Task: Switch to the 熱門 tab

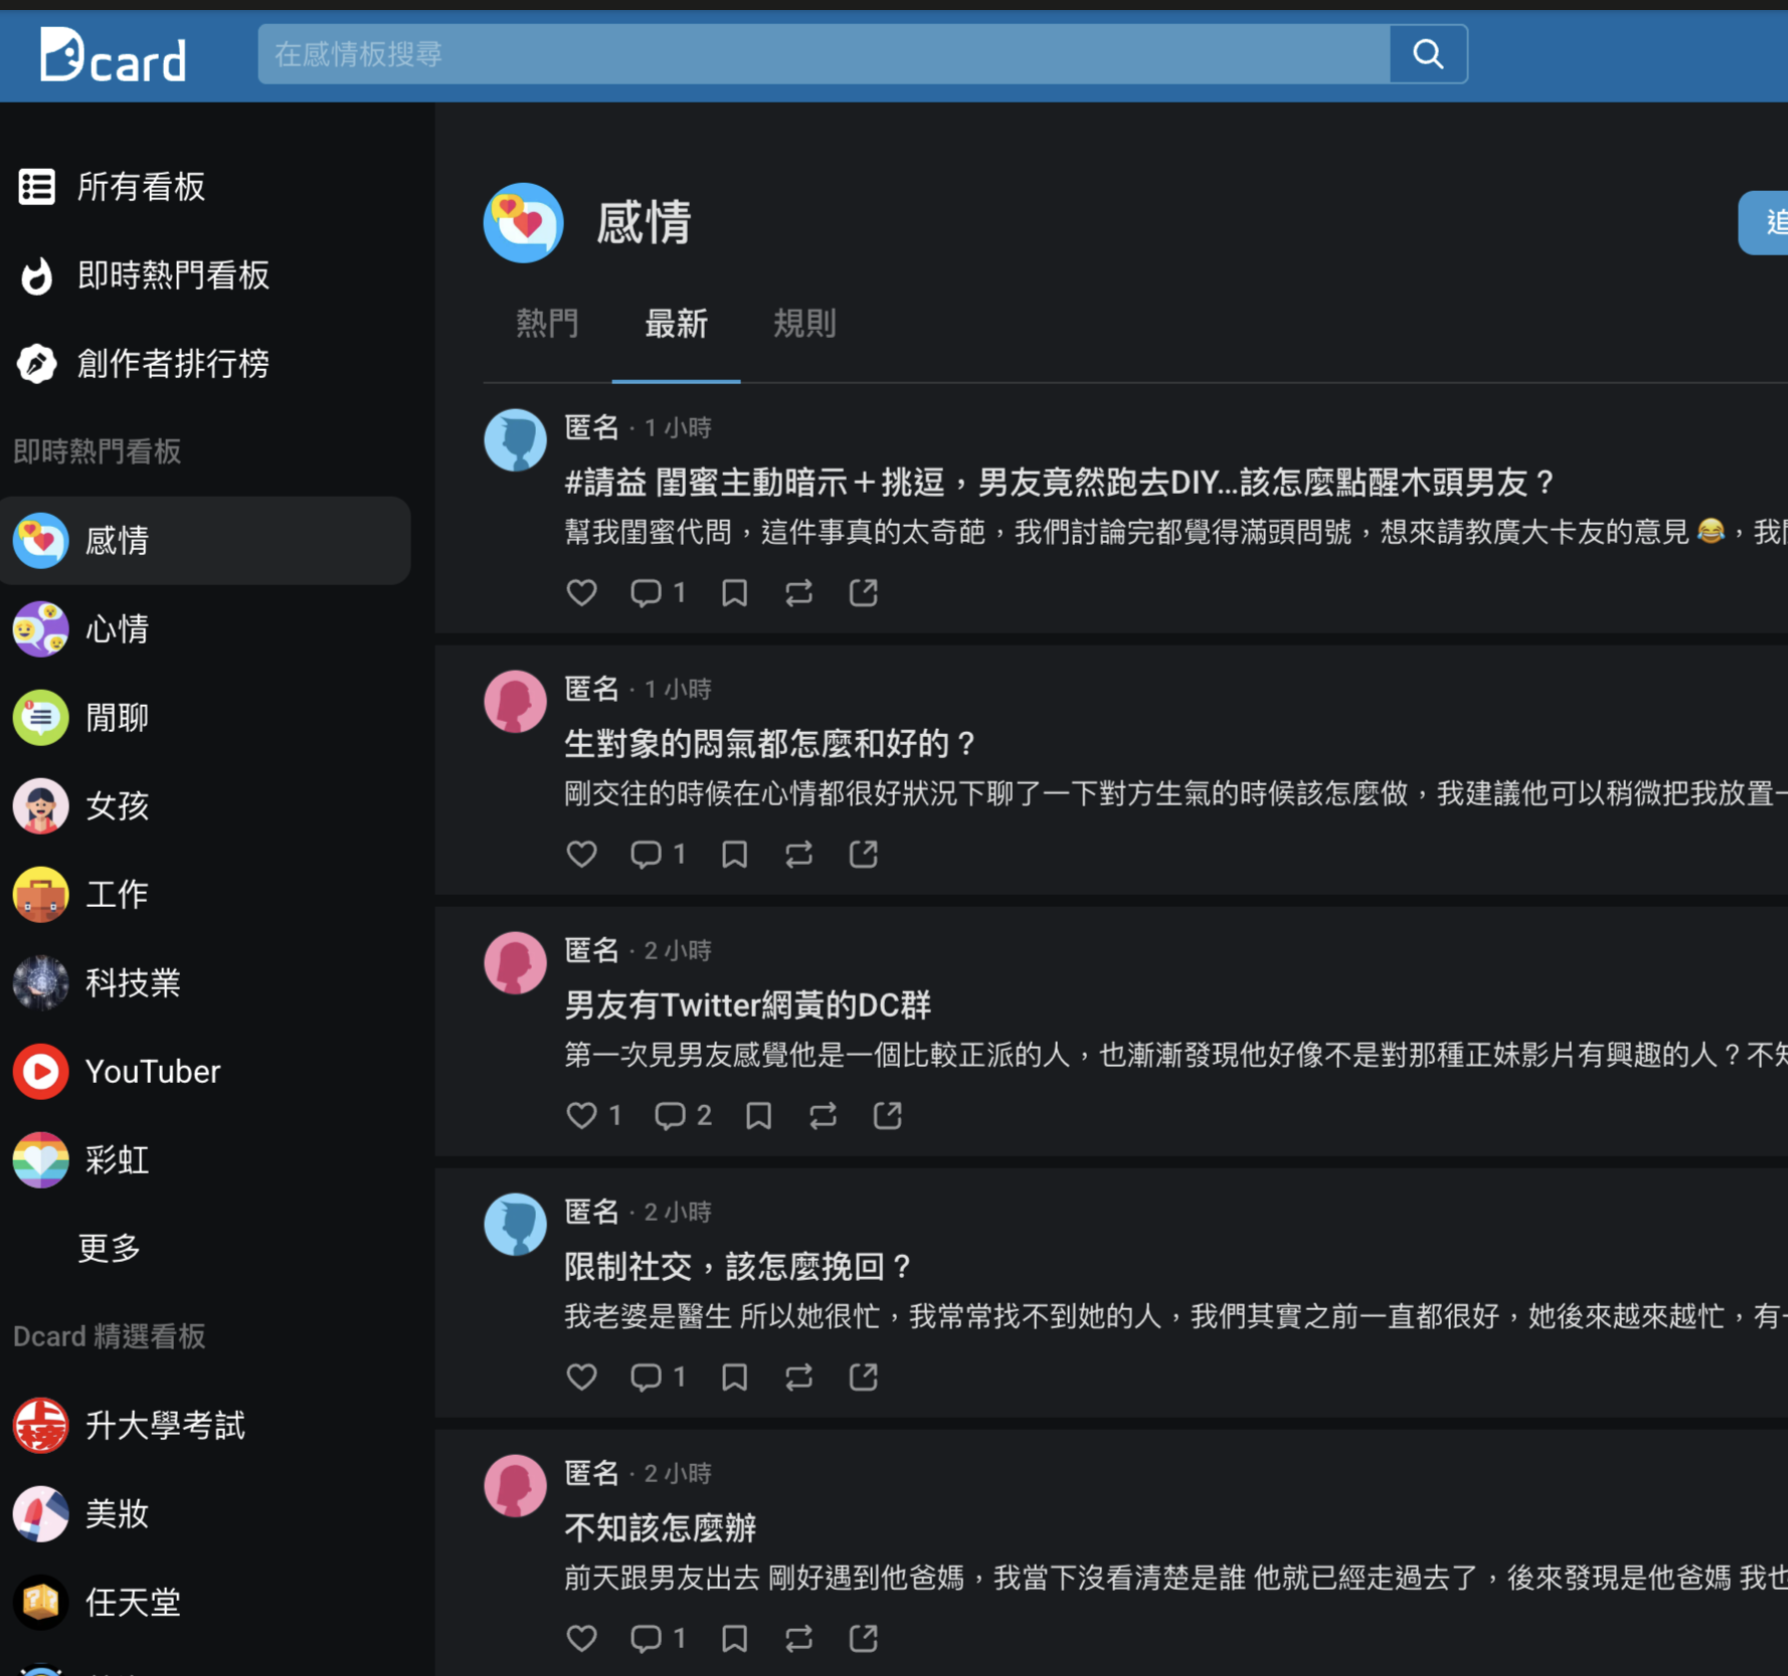Action: click(547, 324)
